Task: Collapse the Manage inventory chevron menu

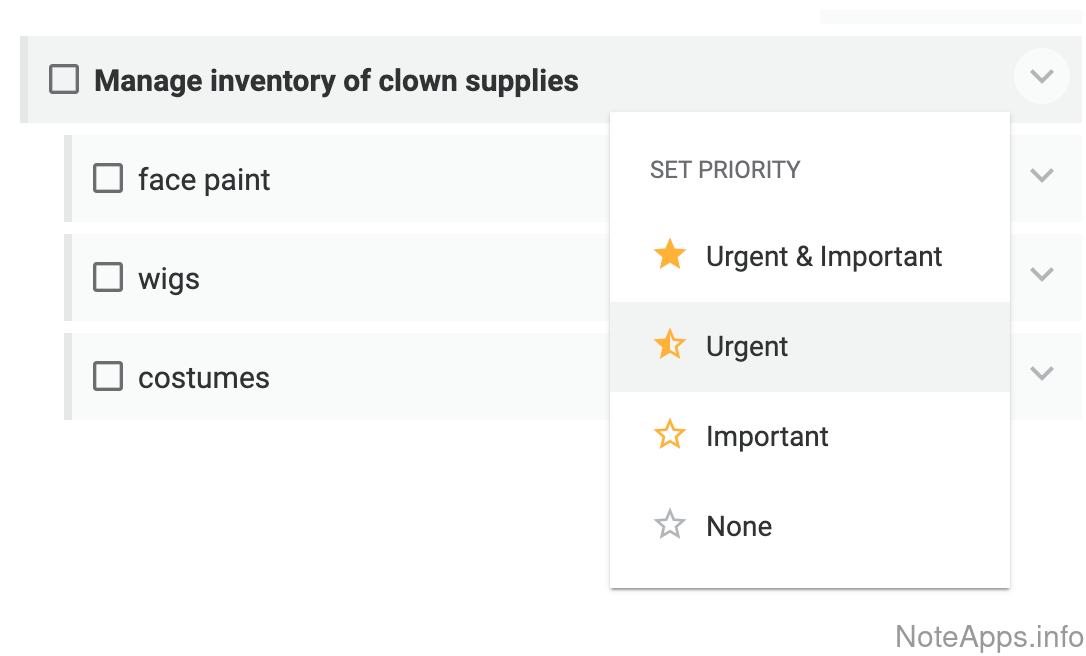Action: pos(1042,76)
